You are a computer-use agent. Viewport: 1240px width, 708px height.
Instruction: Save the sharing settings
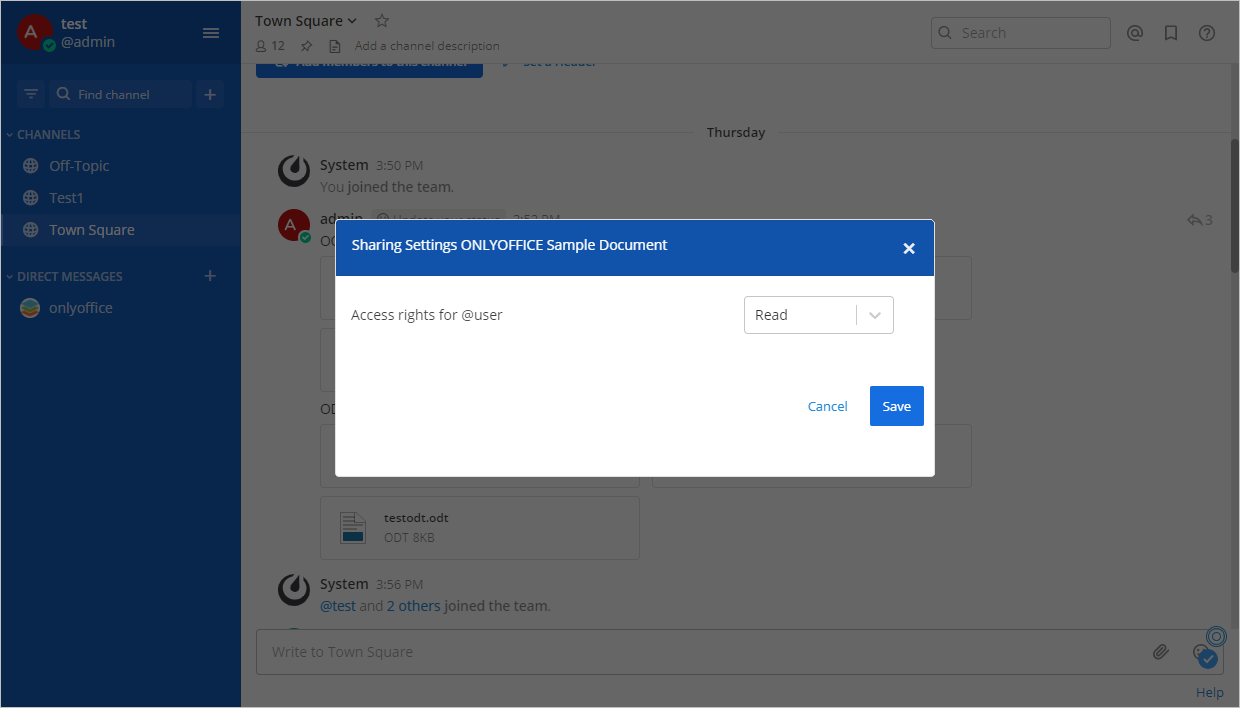click(x=896, y=406)
